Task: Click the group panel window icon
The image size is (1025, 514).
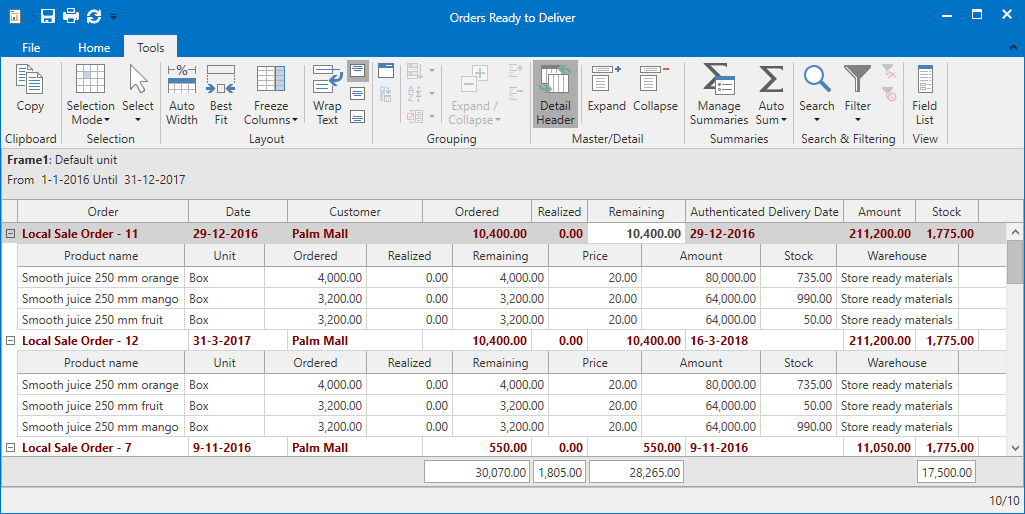Action: (x=386, y=71)
